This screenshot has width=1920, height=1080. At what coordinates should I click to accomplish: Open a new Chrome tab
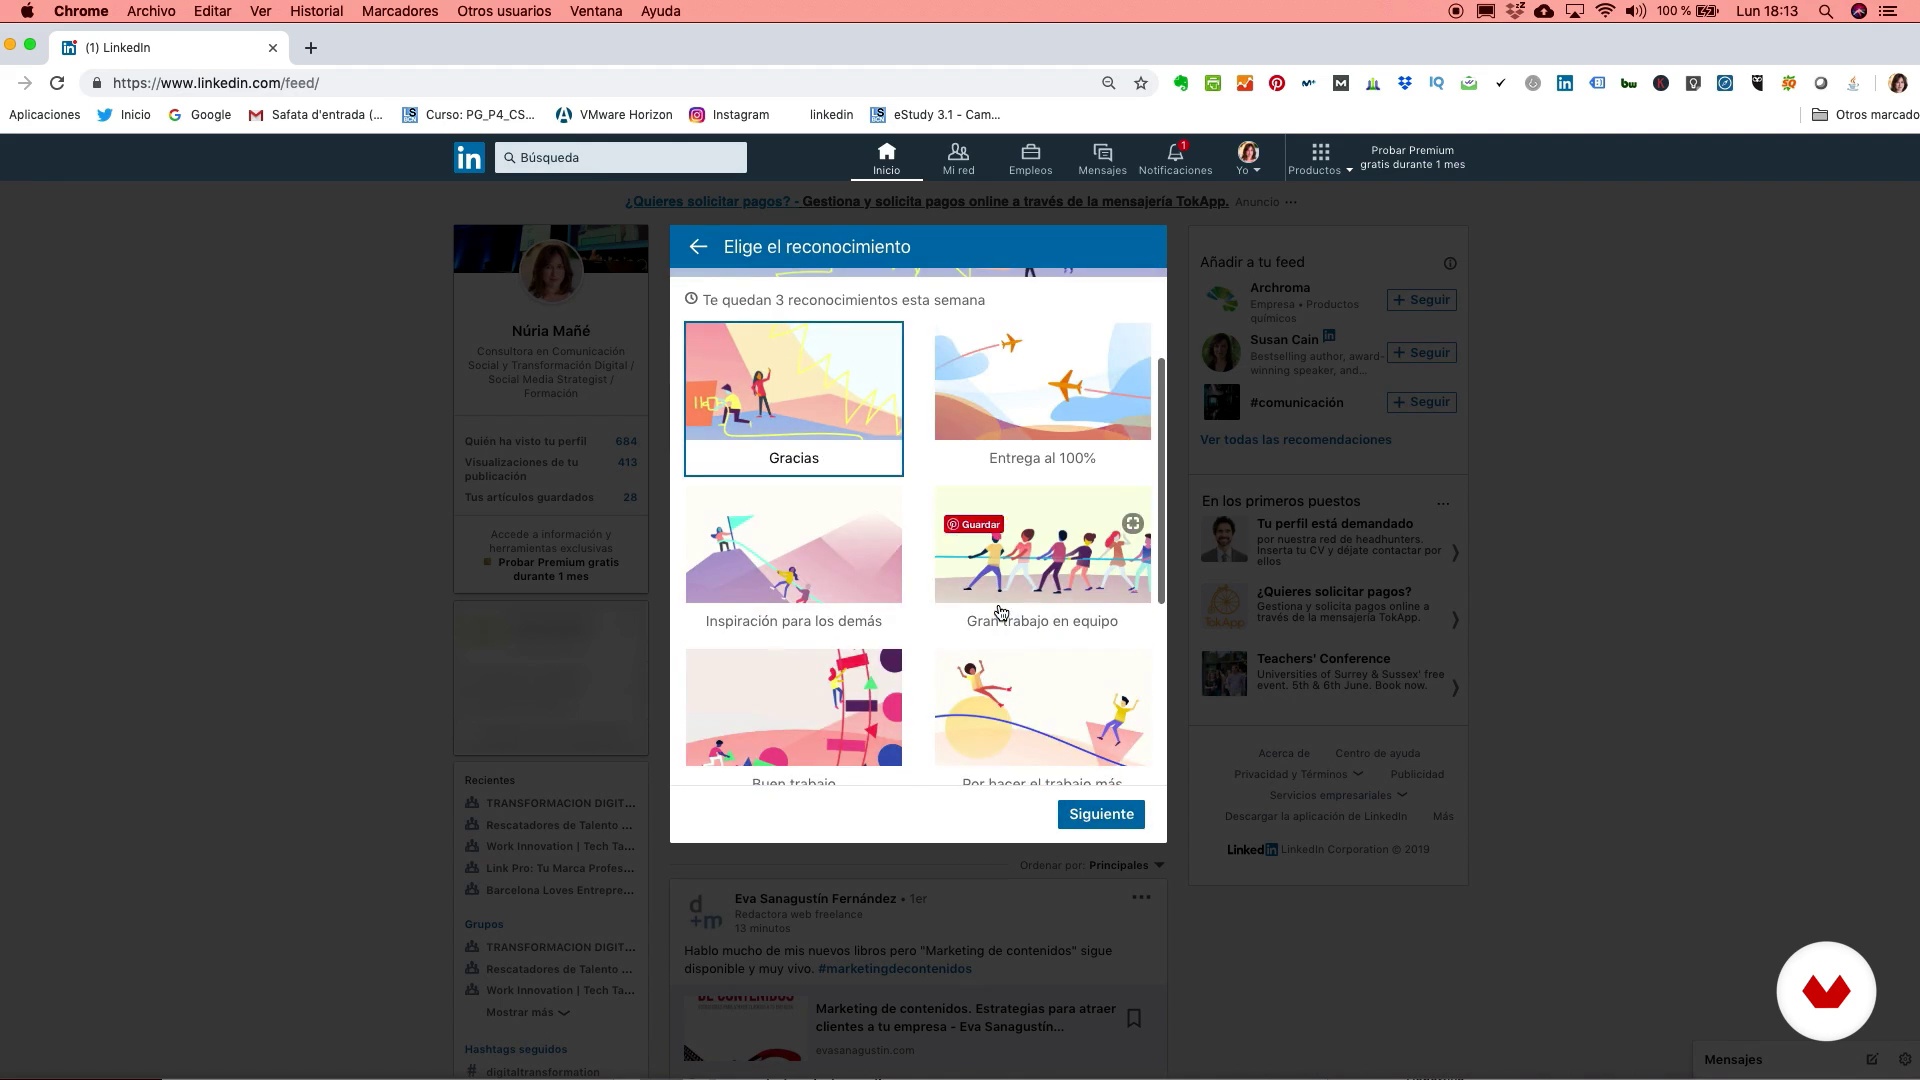pyautogui.click(x=311, y=48)
